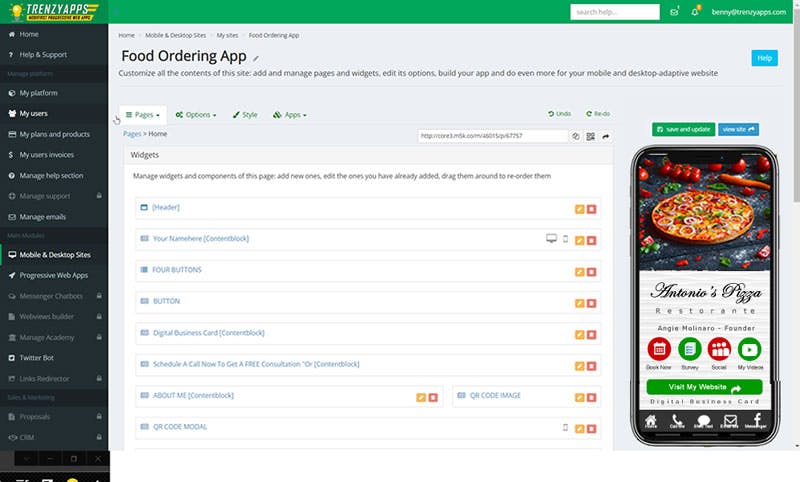Open Progressive Web Apps in sidebar
Image resolution: width=800 pixels, height=482 pixels.
point(54,275)
